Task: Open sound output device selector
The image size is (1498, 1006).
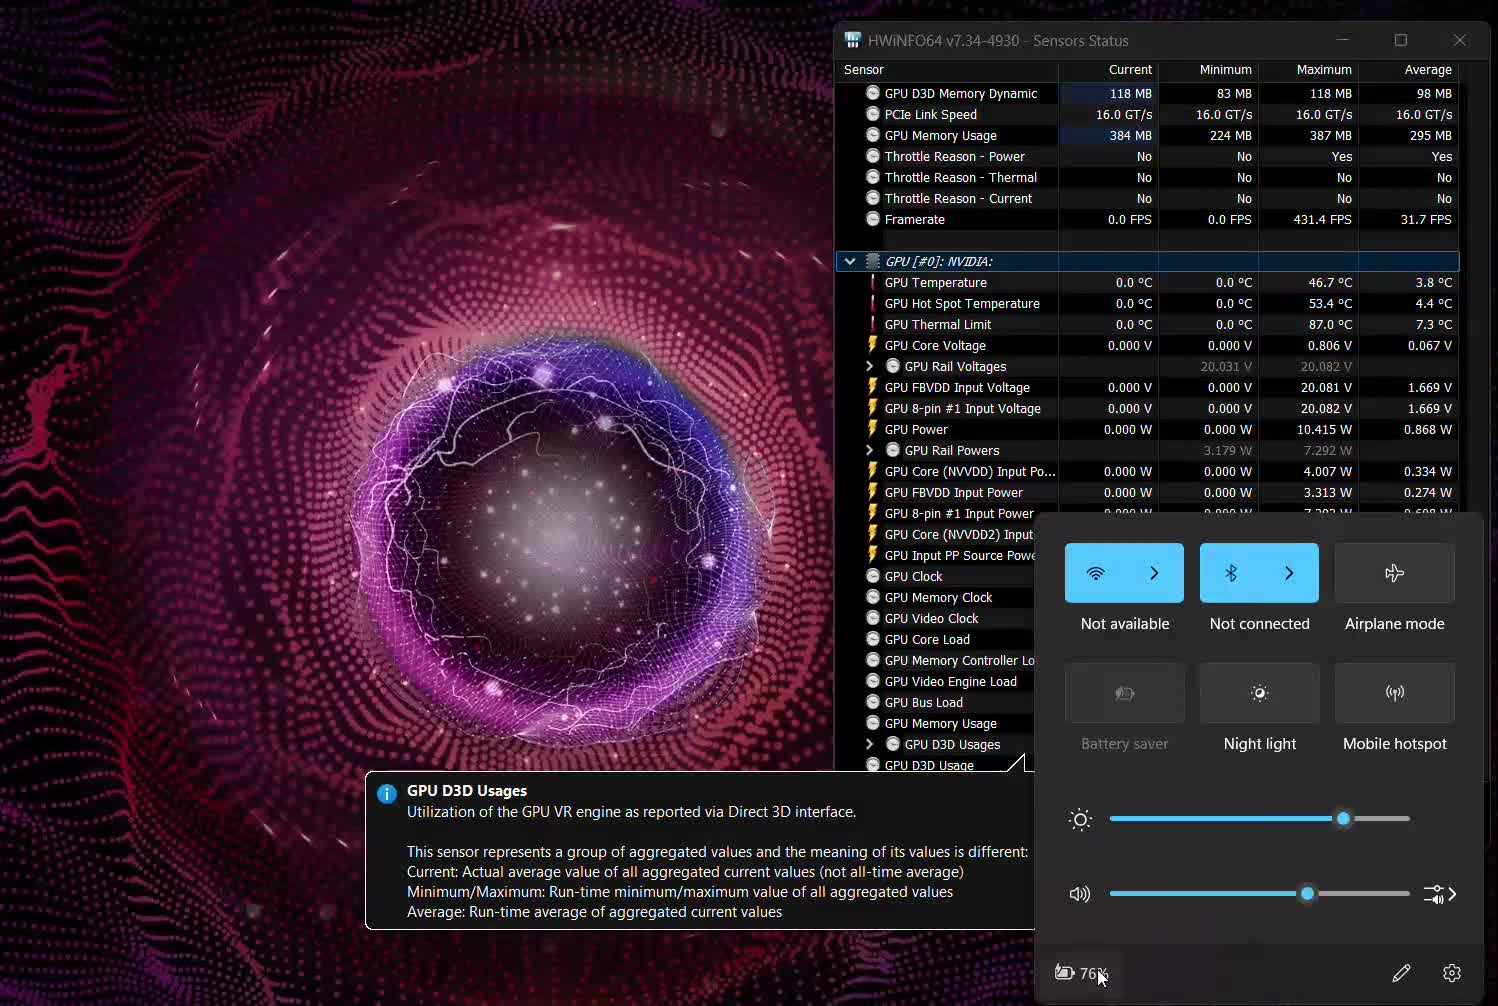Action: click(1439, 894)
